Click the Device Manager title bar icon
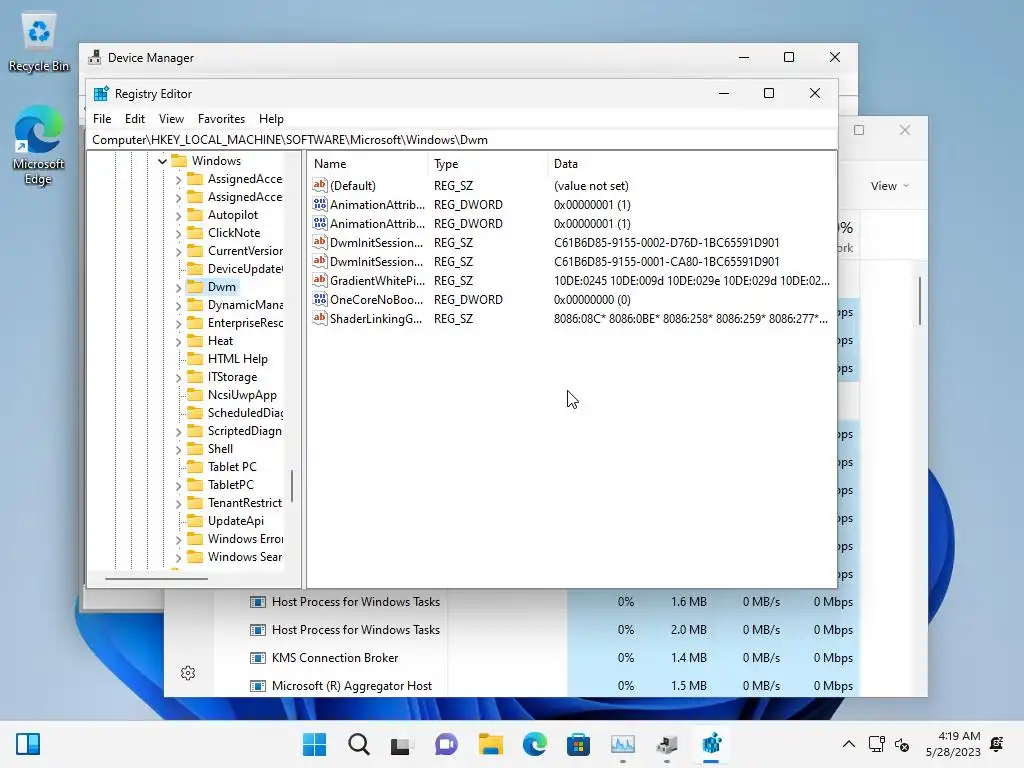The width and height of the screenshot is (1024, 768). point(95,57)
